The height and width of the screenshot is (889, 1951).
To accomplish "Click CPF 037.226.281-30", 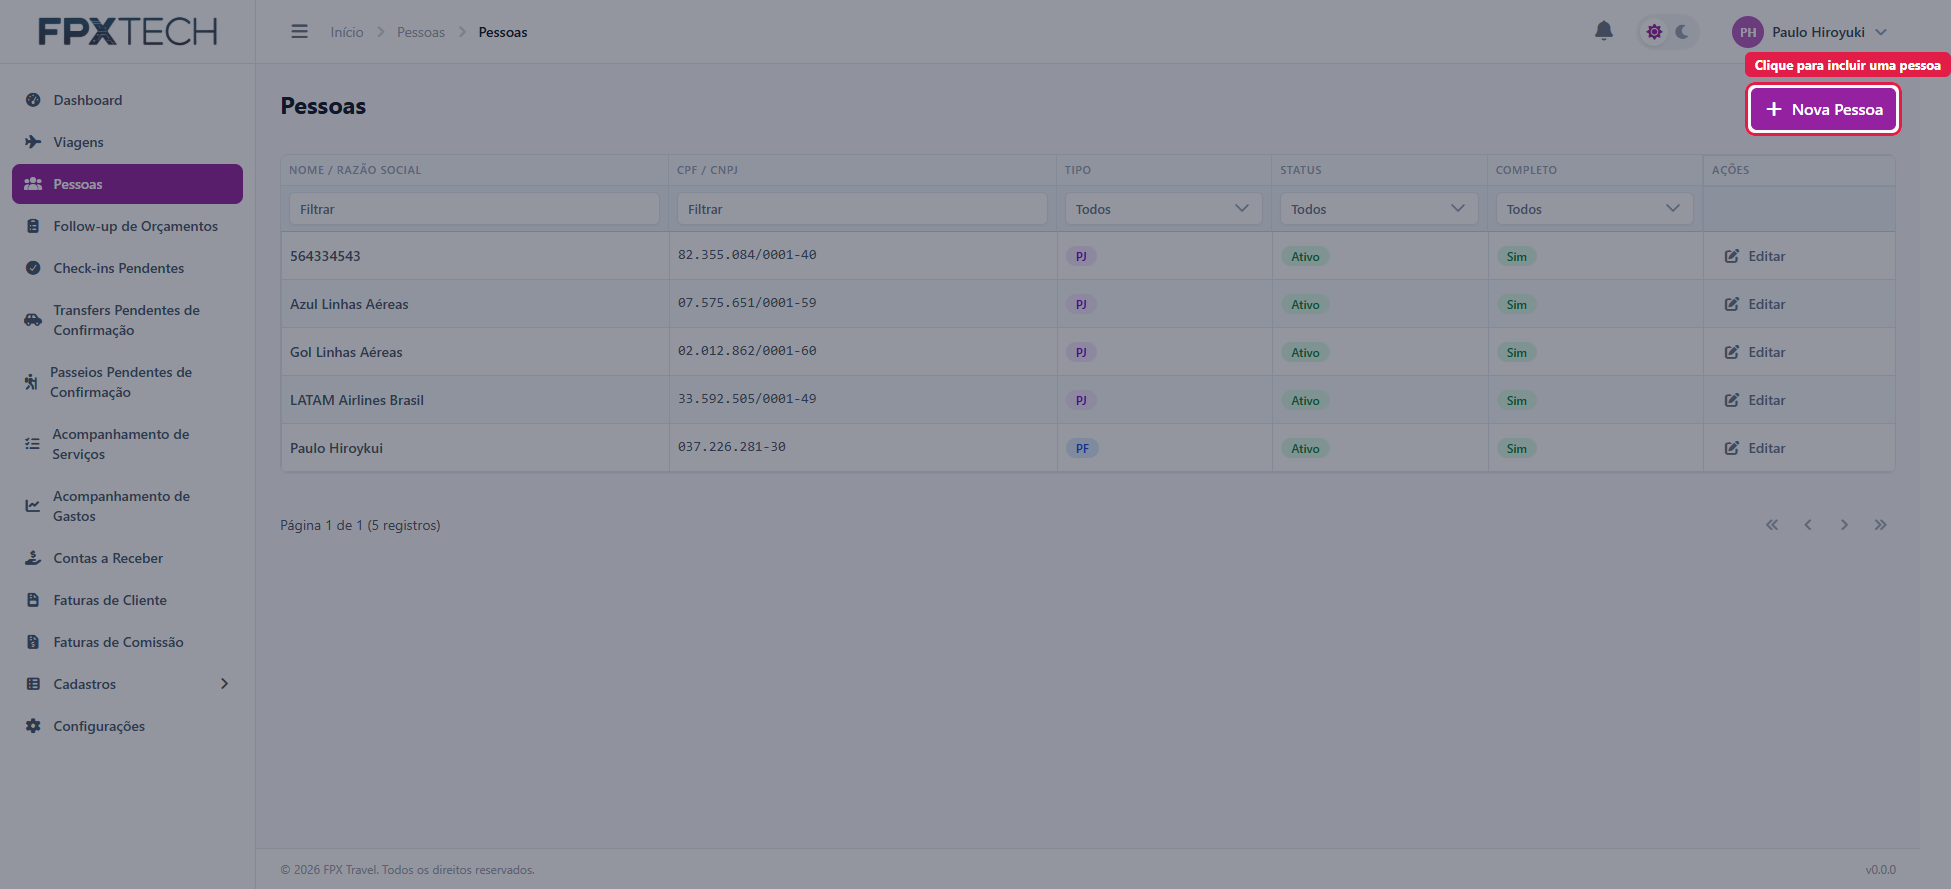I will 731,447.
